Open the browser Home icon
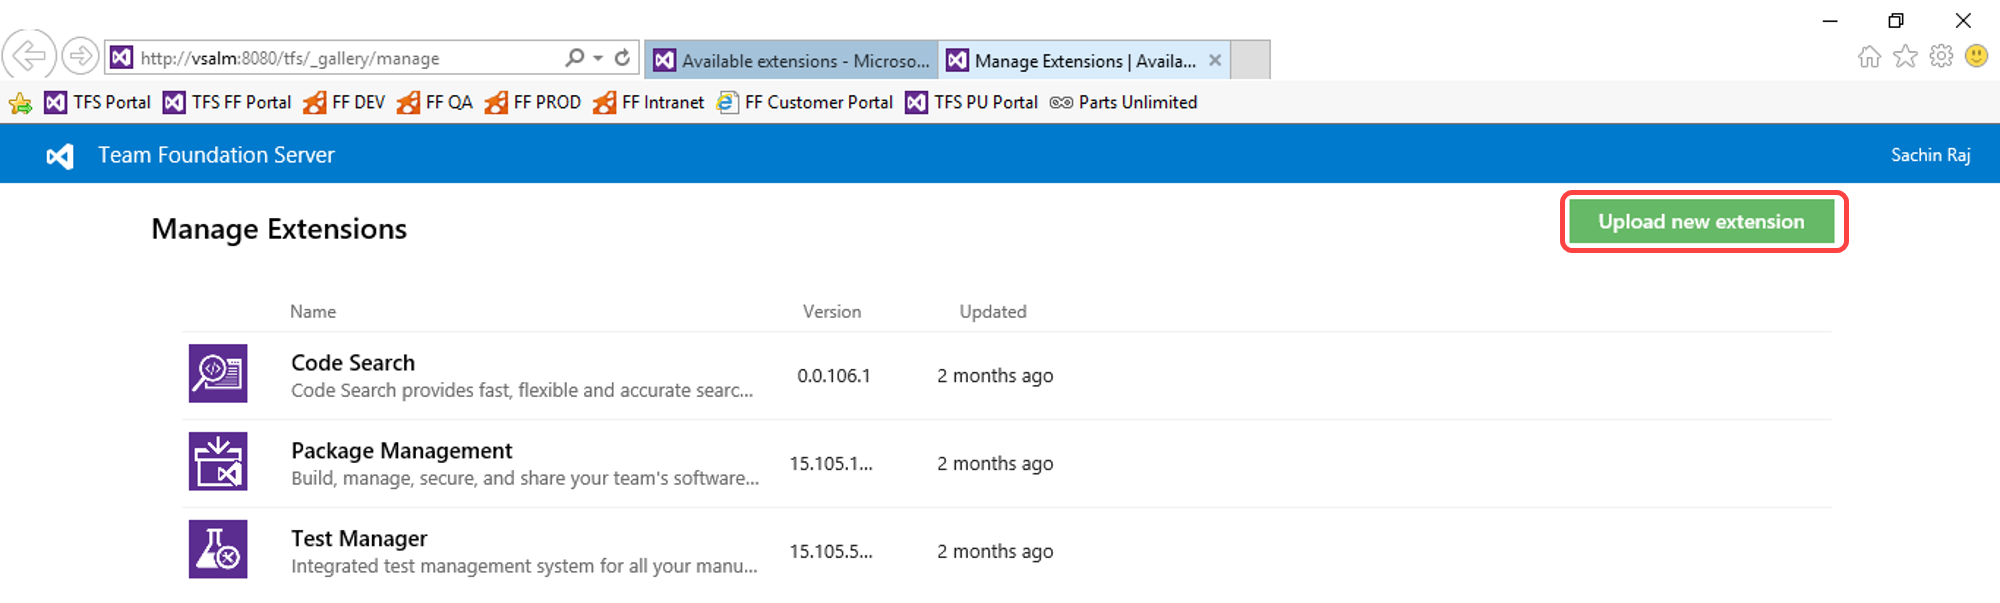 click(x=1869, y=57)
